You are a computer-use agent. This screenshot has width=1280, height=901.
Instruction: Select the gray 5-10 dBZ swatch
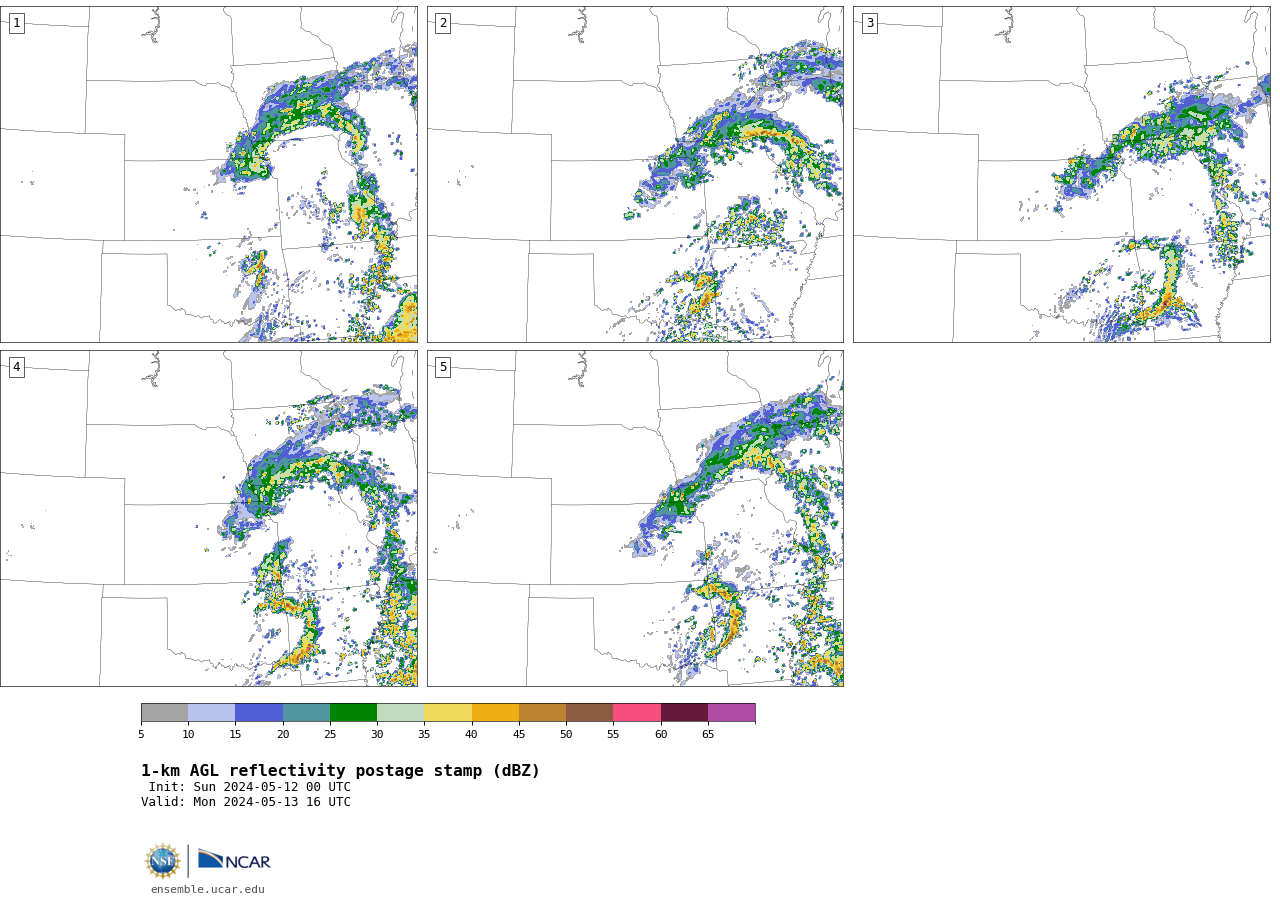pos(164,713)
